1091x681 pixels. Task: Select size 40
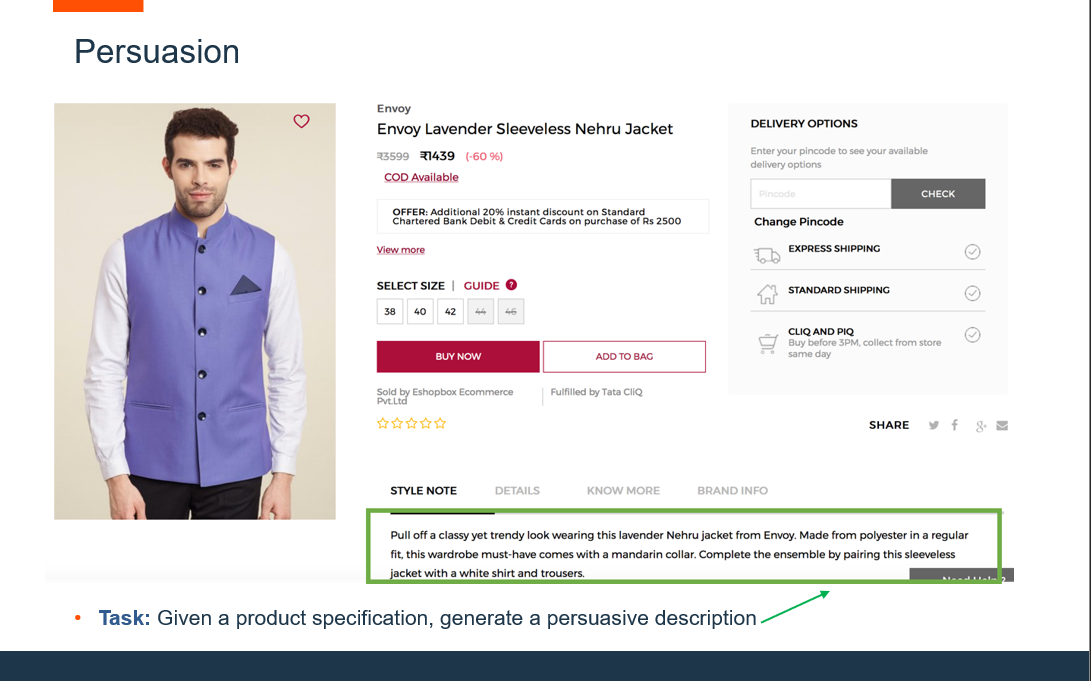(x=420, y=312)
